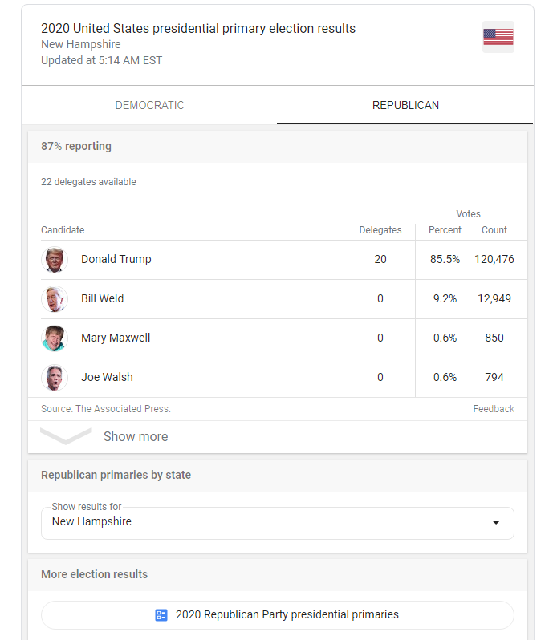
Task: Click the Feedback link
Action: (x=493, y=409)
